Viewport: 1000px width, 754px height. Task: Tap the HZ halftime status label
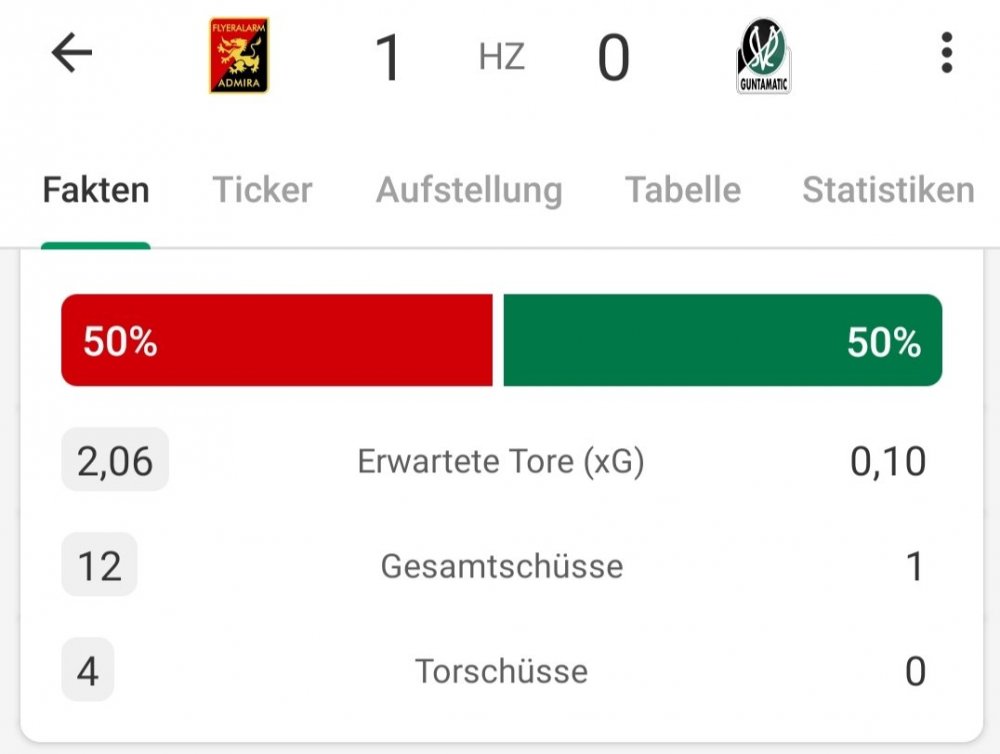point(502,57)
